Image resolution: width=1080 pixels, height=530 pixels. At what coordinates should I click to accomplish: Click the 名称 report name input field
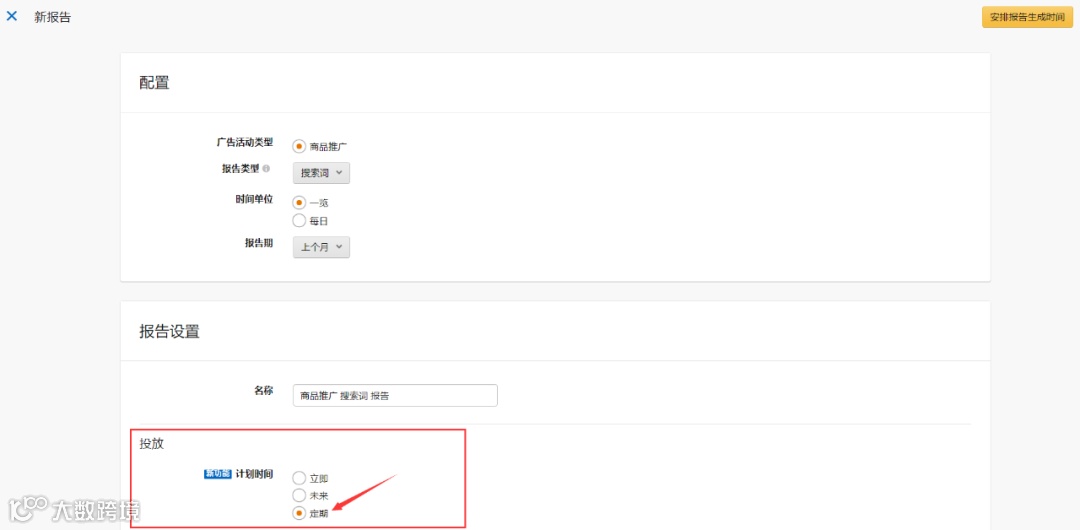[395, 396]
